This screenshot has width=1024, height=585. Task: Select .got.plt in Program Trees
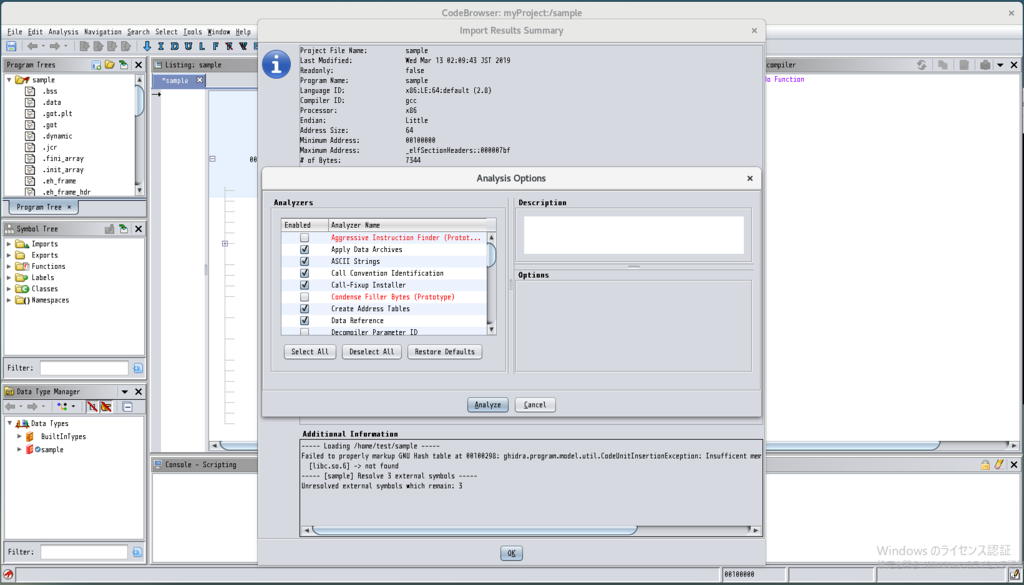tap(57, 114)
